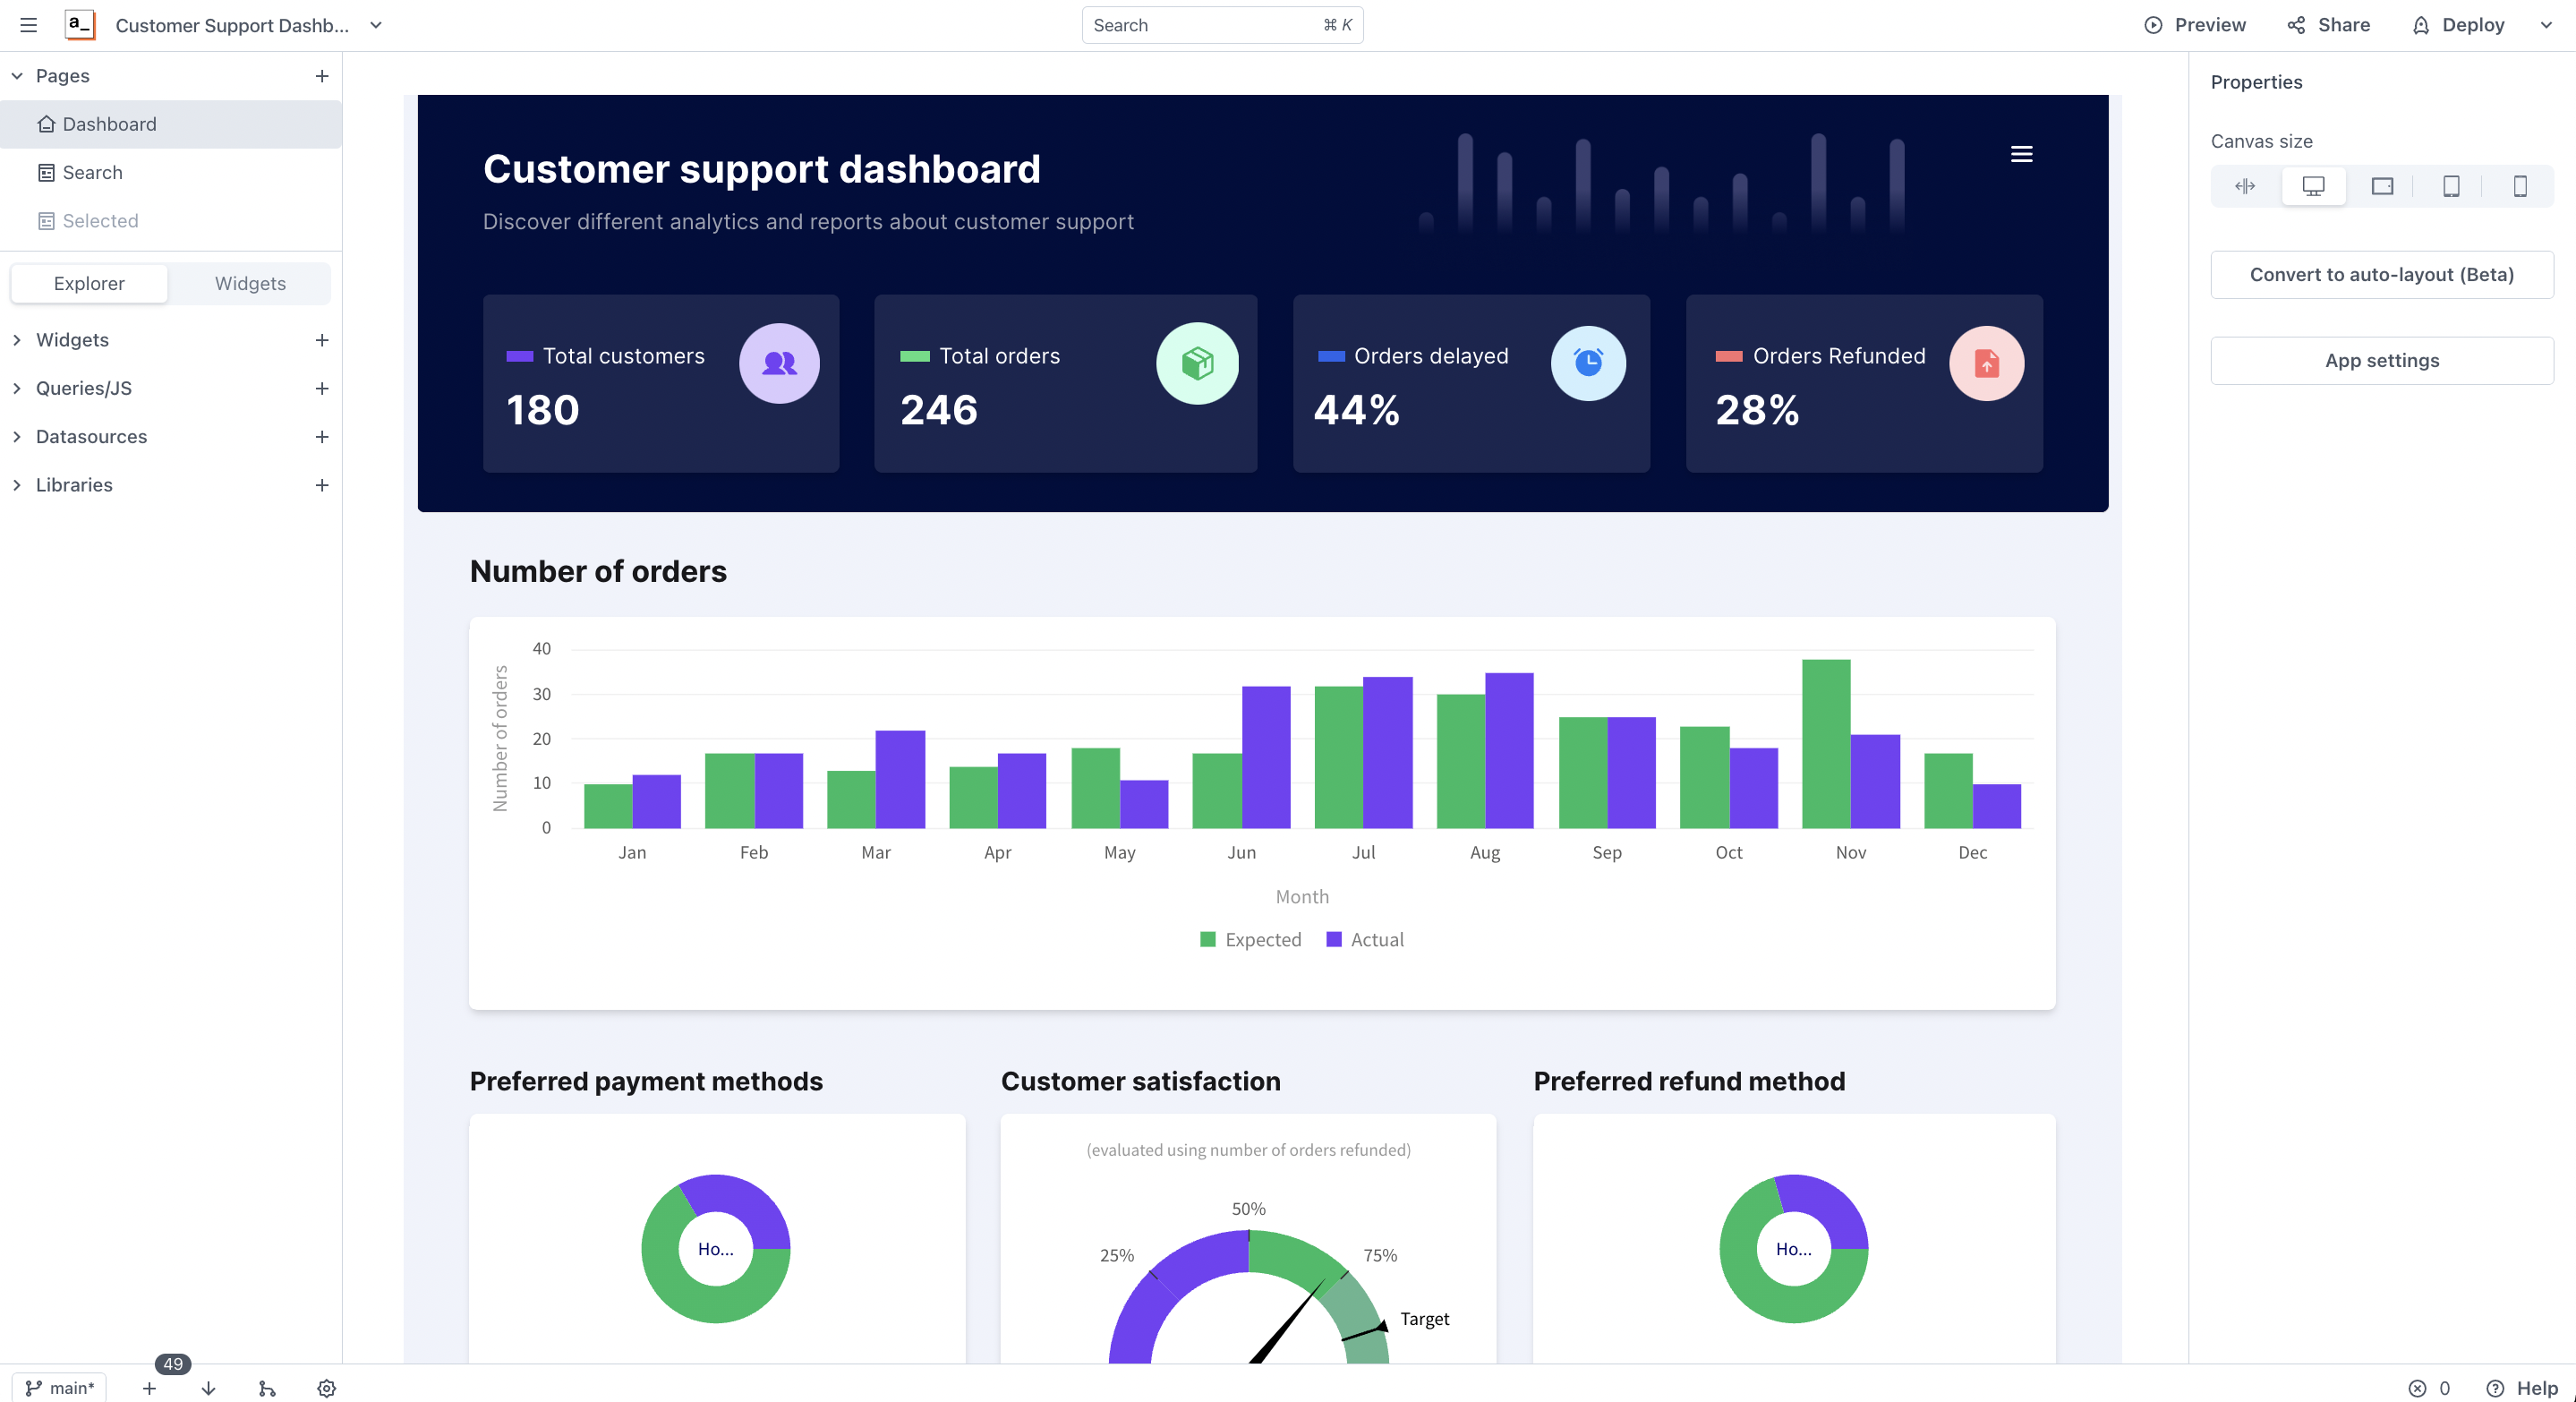The height and width of the screenshot is (1402, 2576).
Task: Open git settings gear icon
Action: [326, 1388]
